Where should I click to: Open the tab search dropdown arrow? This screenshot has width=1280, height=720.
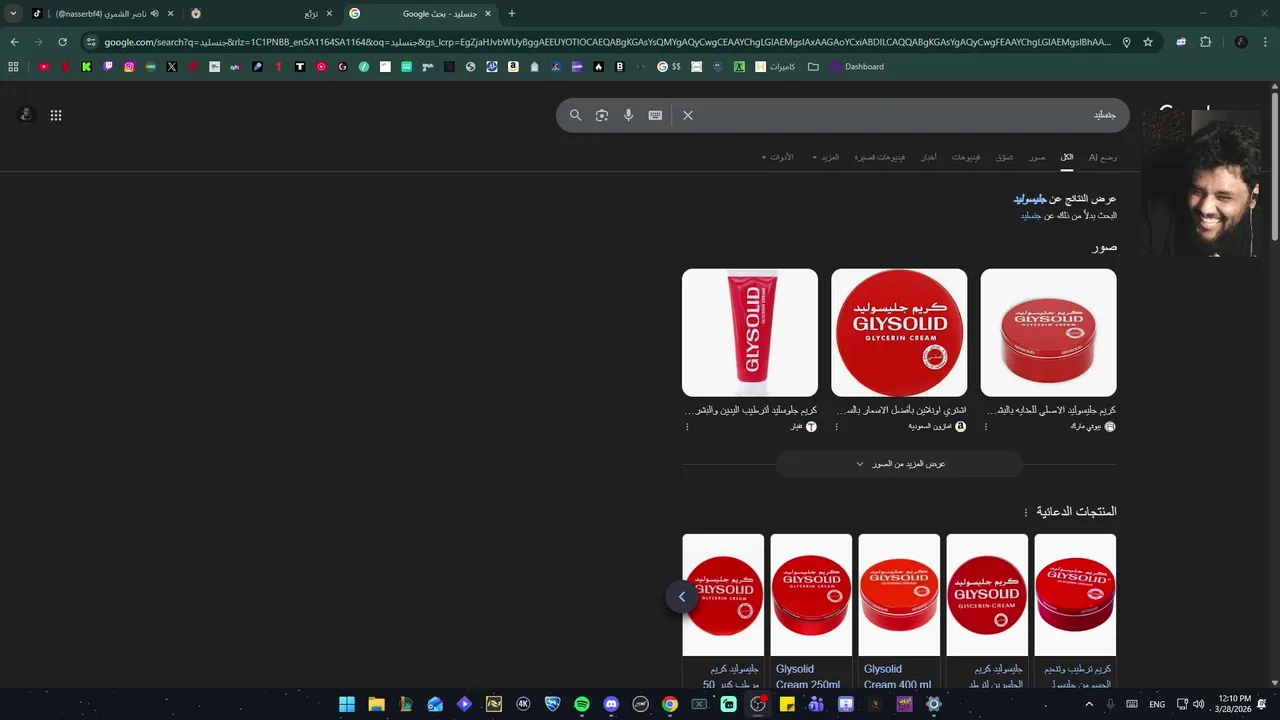click(13, 14)
